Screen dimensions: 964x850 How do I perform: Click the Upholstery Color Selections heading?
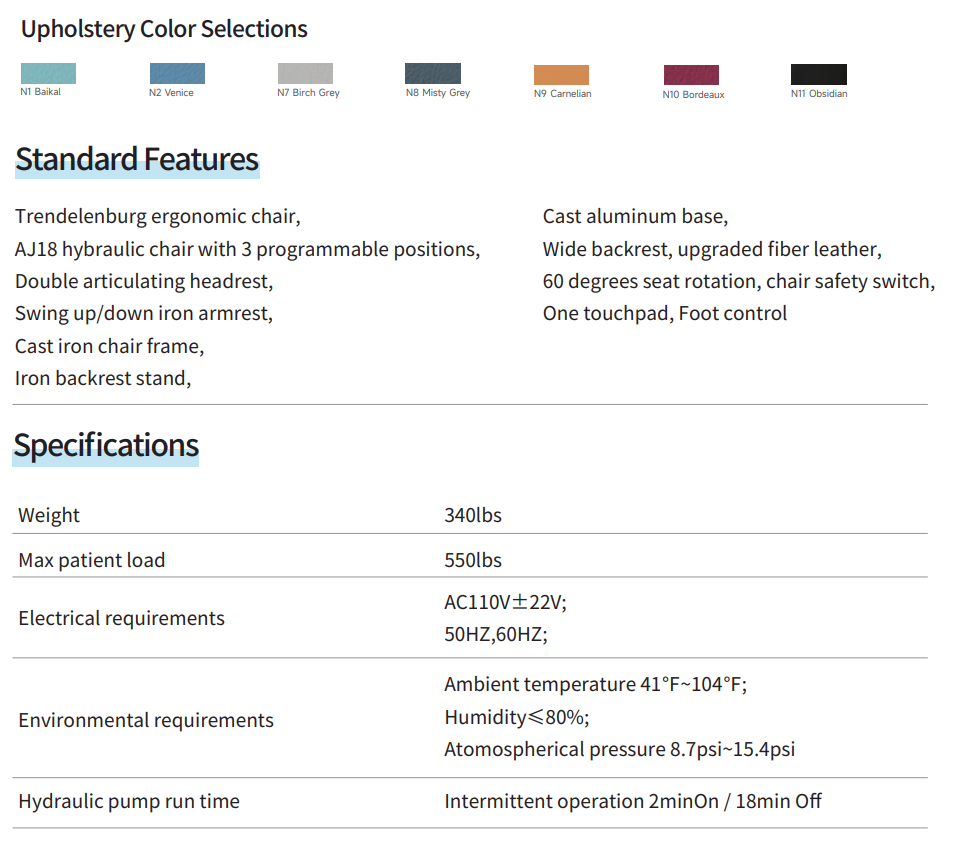click(x=164, y=29)
